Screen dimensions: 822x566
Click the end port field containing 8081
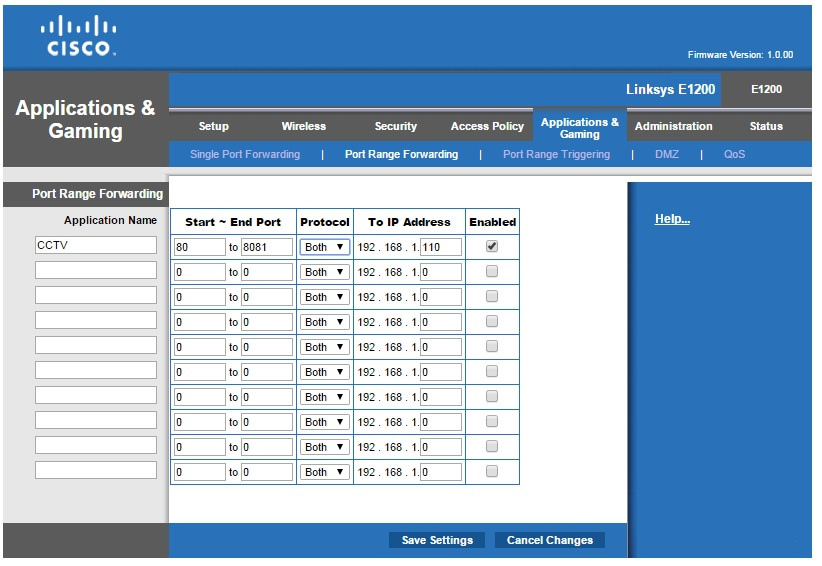pos(267,247)
